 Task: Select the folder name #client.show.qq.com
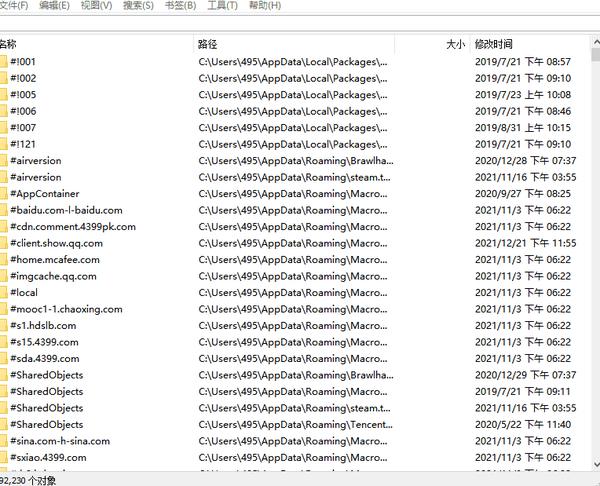pos(57,243)
